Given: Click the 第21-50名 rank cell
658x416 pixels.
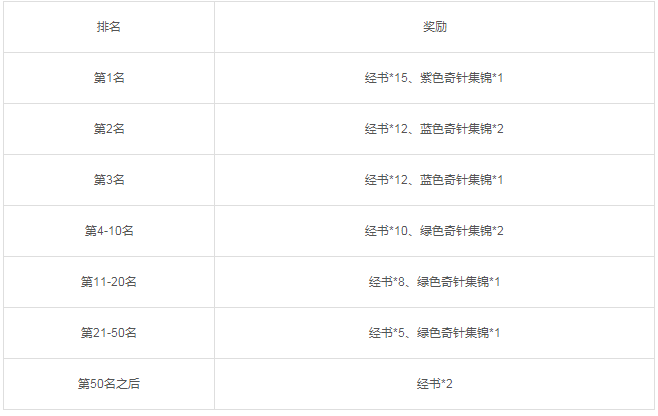Looking at the screenshot, I should click(108, 333).
